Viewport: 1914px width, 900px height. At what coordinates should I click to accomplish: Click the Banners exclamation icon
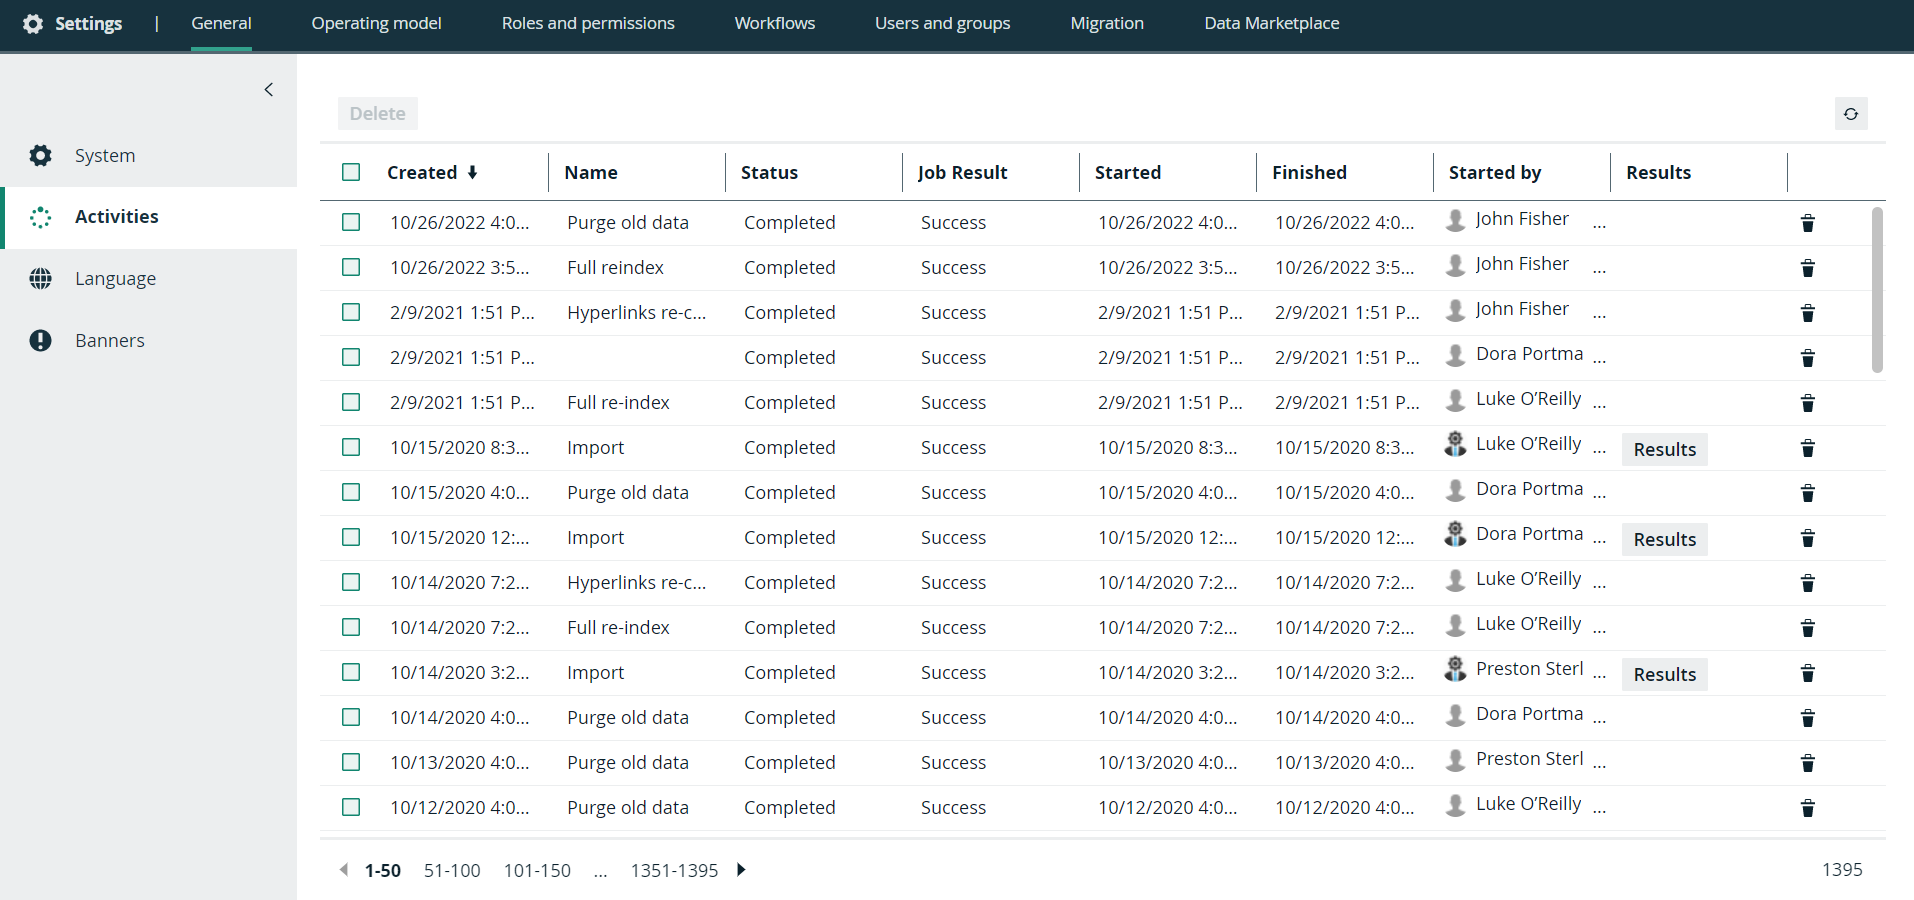40,341
